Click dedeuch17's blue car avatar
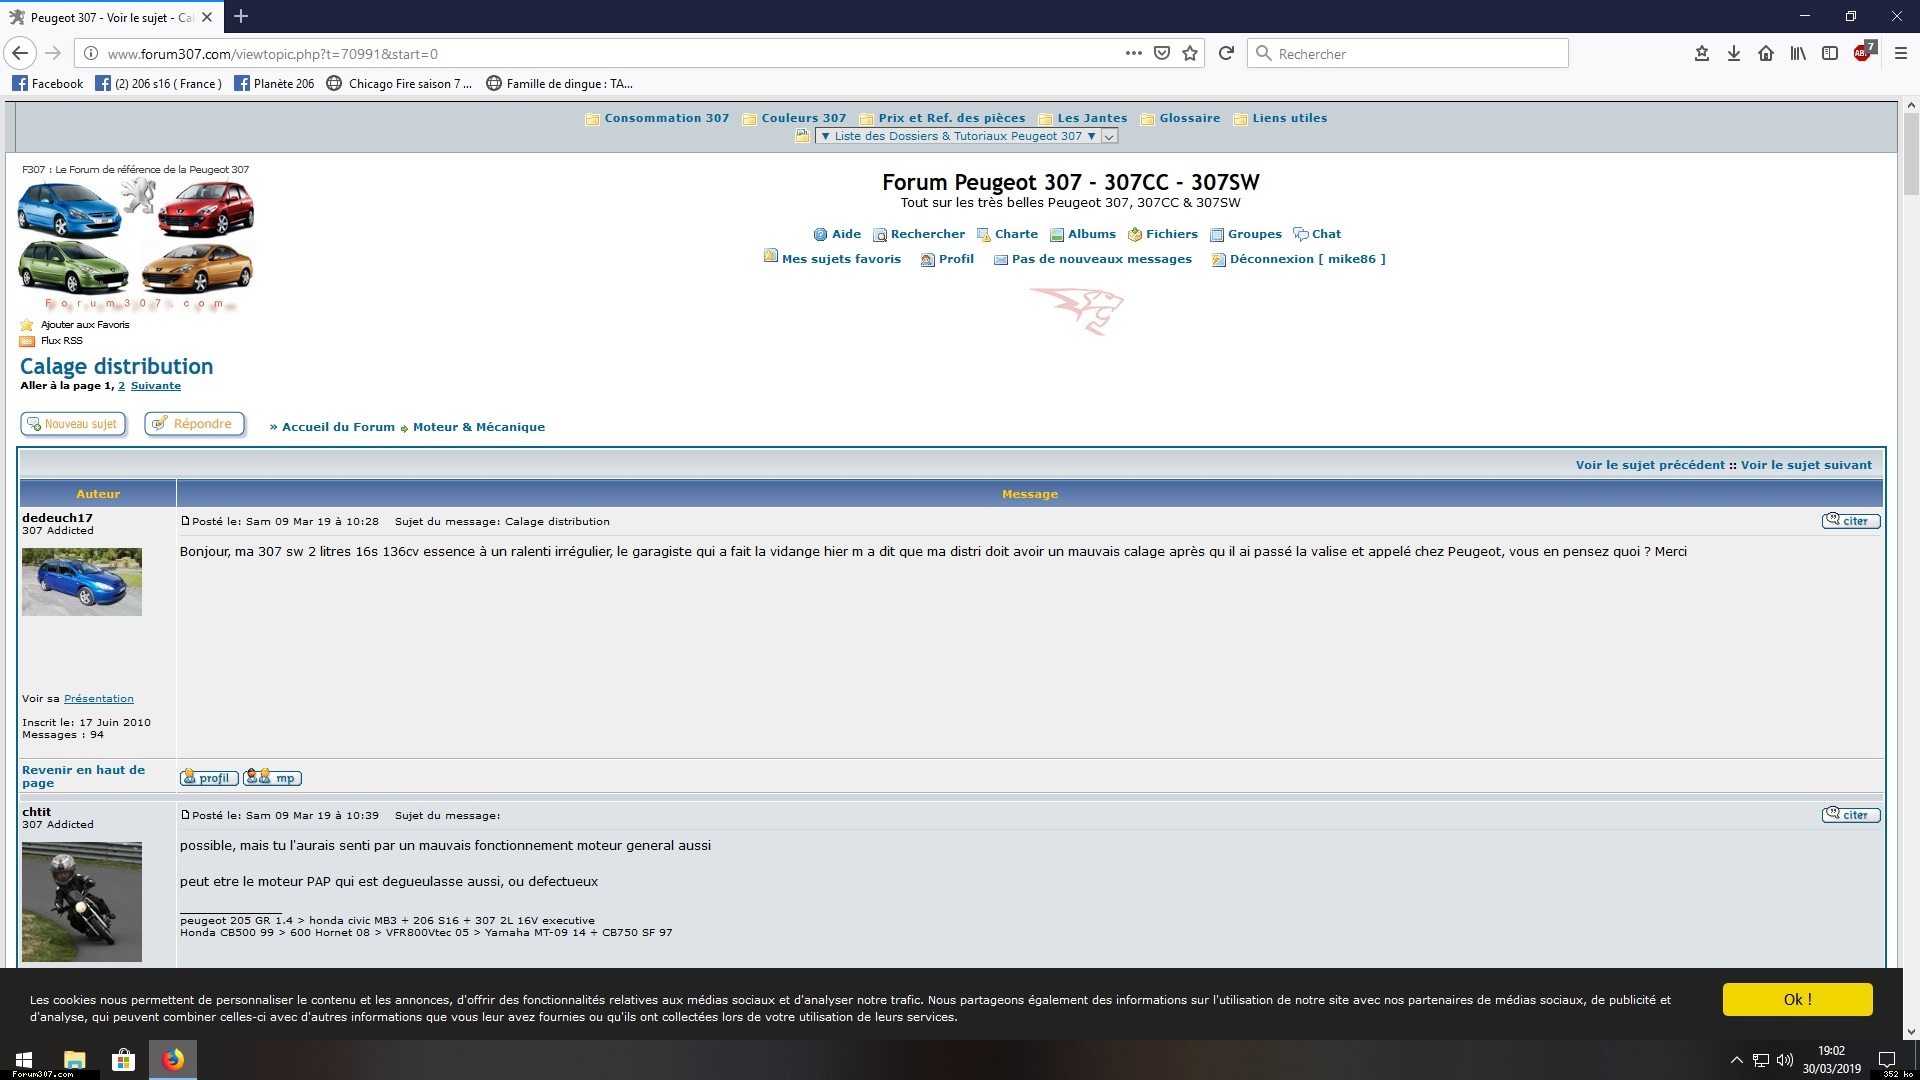This screenshot has height=1080, width=1920. [82, 581]
